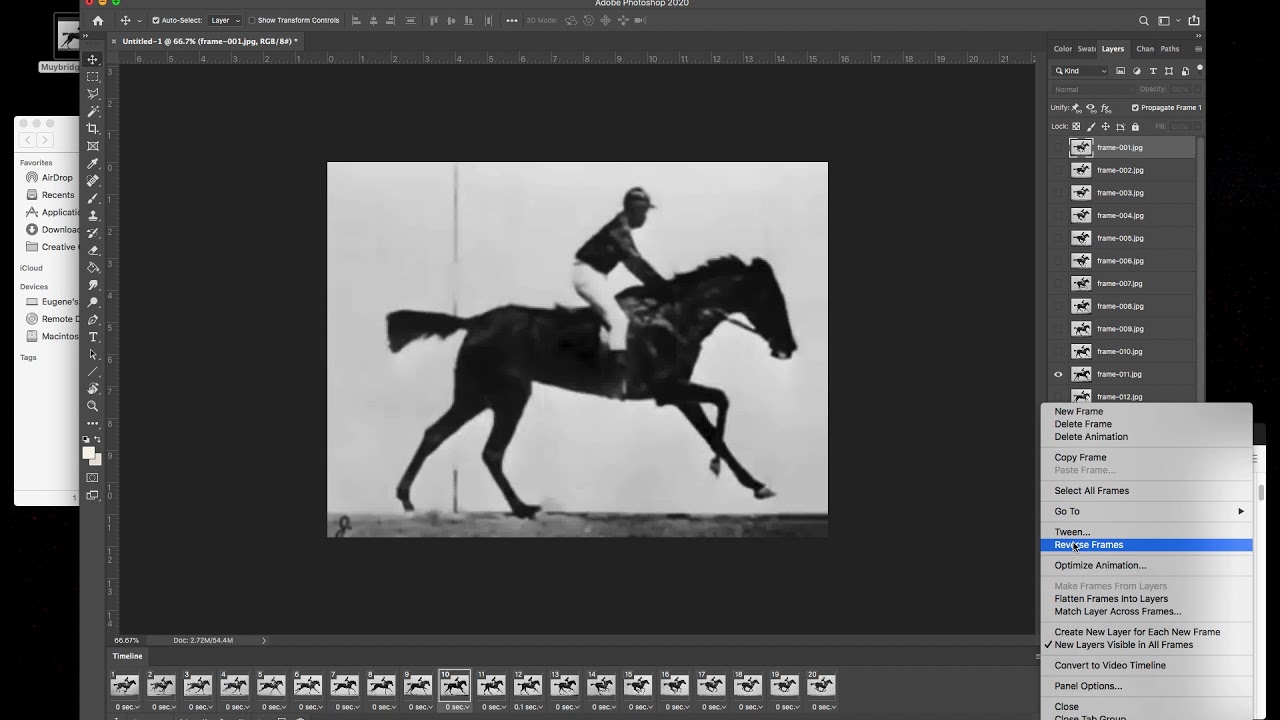Toggle the Propagate Frame 1 checkbox
The image size is (1280, 720).
click(x=1135, y=108)
